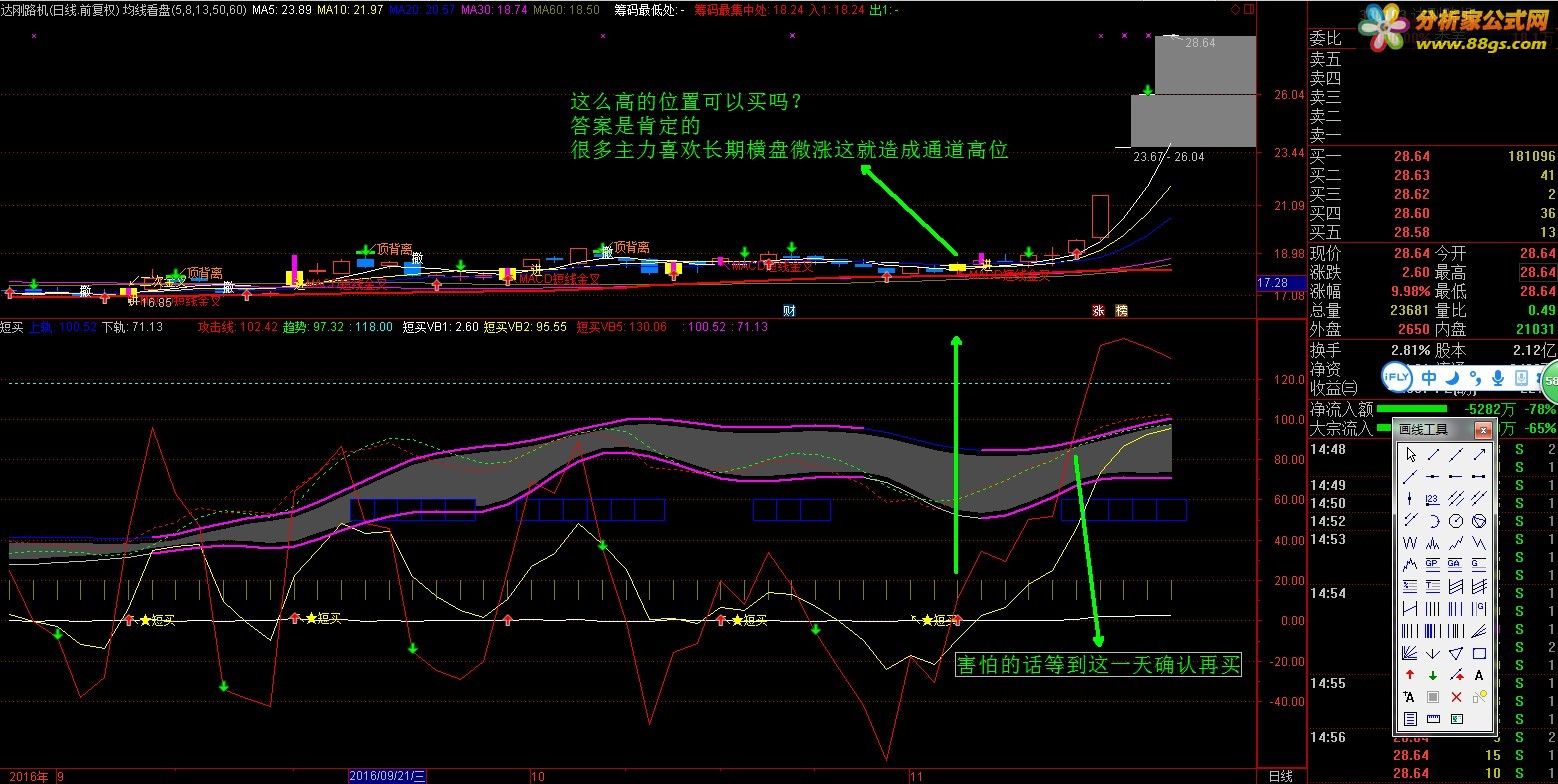Click the 短买 indicator name
The image size is (1558, 784).
[12, 327]
